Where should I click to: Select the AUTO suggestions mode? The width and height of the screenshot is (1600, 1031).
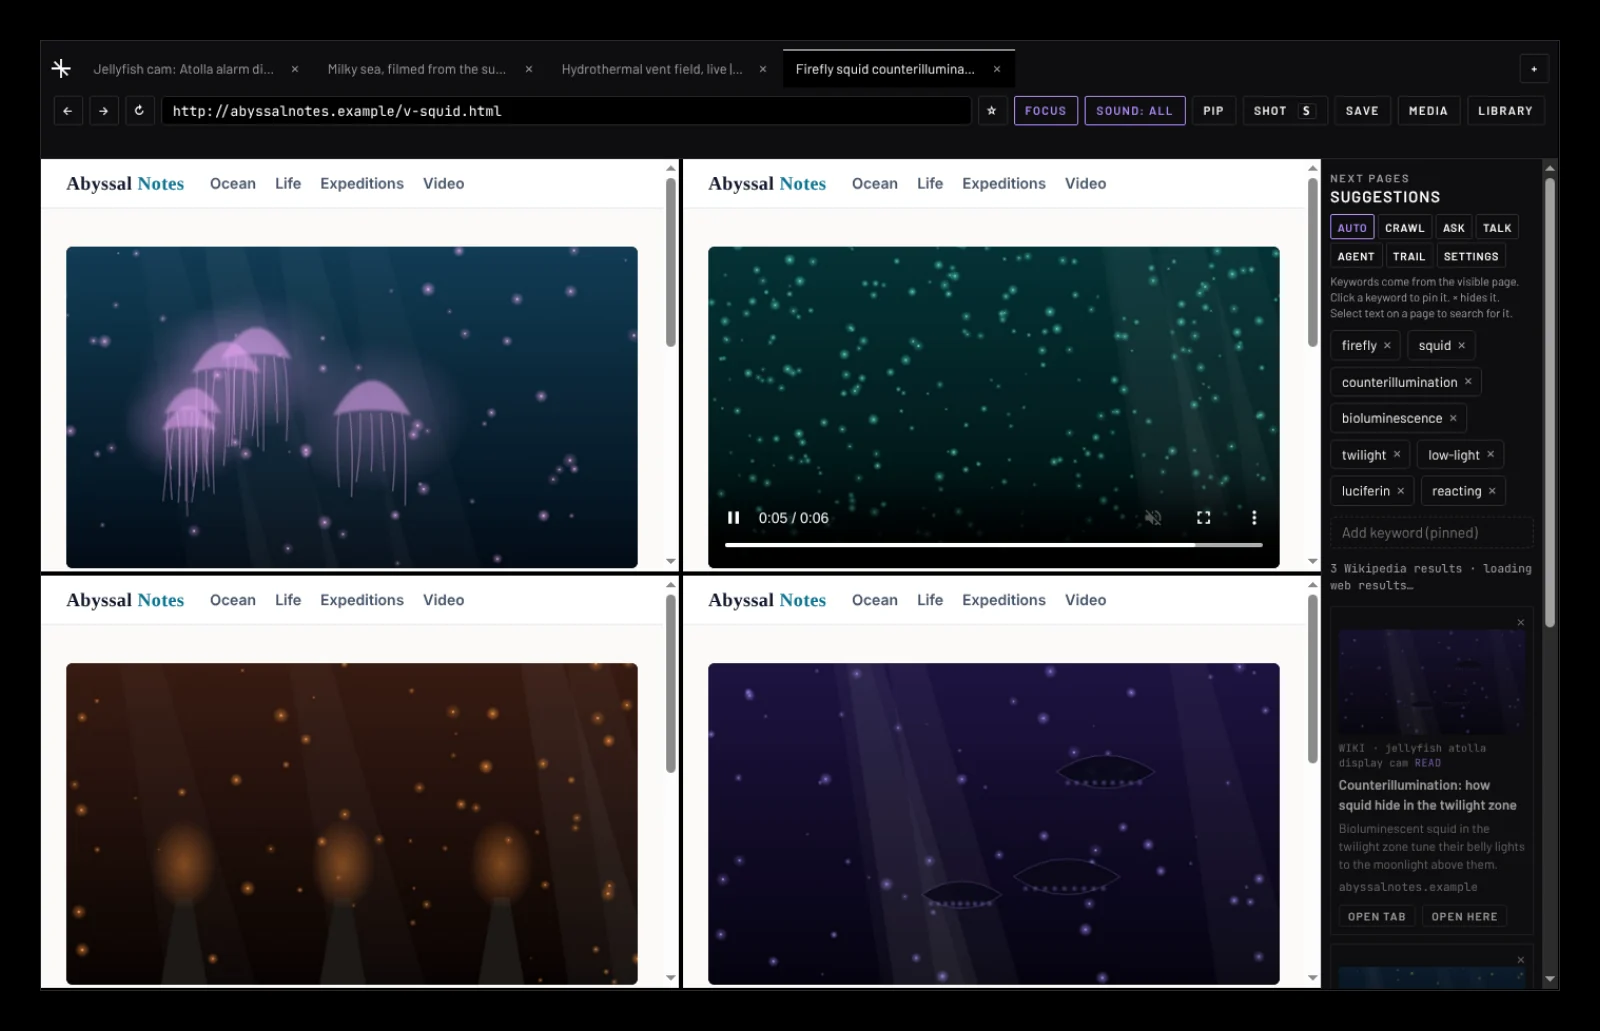(1352, 228)
